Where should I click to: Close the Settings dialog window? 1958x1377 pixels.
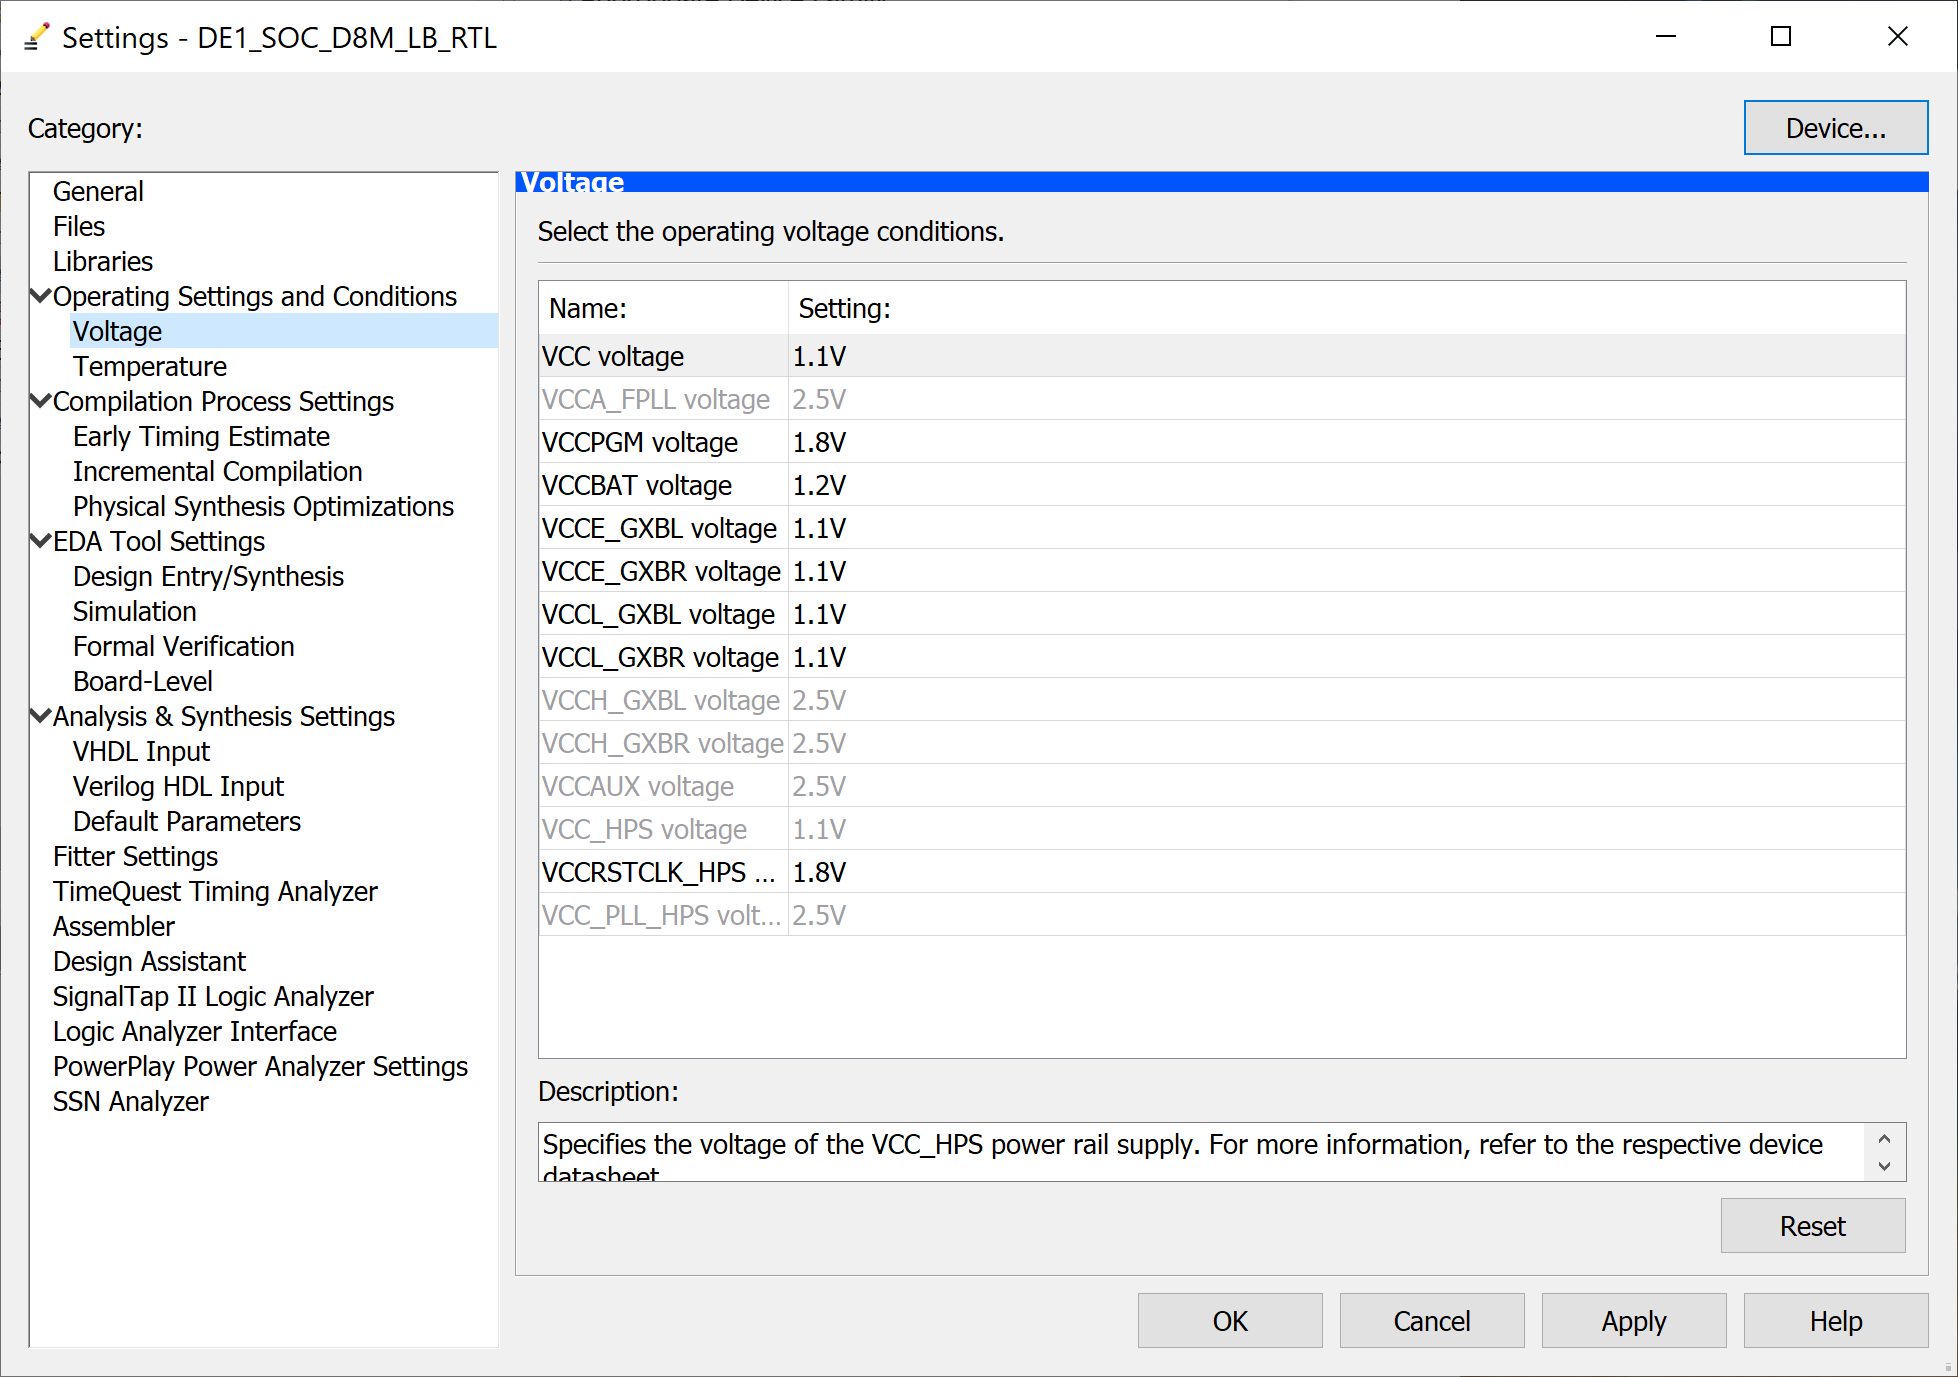click(x=1897, y=37)
